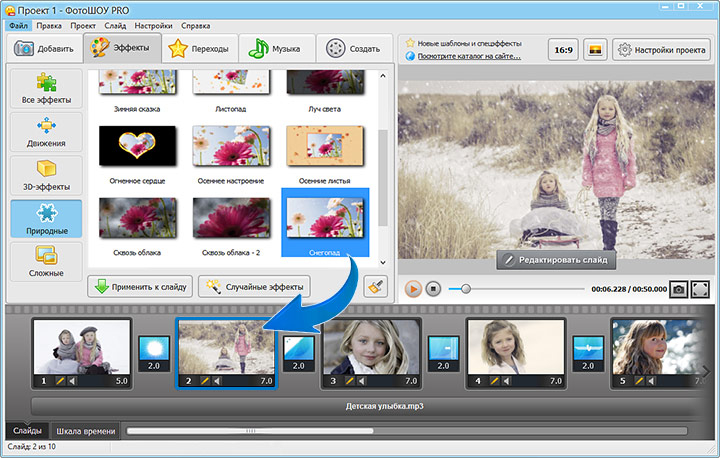Toggle the speaker icon on slide 4
The image size is (720, 458).
(x=506, y=381)
